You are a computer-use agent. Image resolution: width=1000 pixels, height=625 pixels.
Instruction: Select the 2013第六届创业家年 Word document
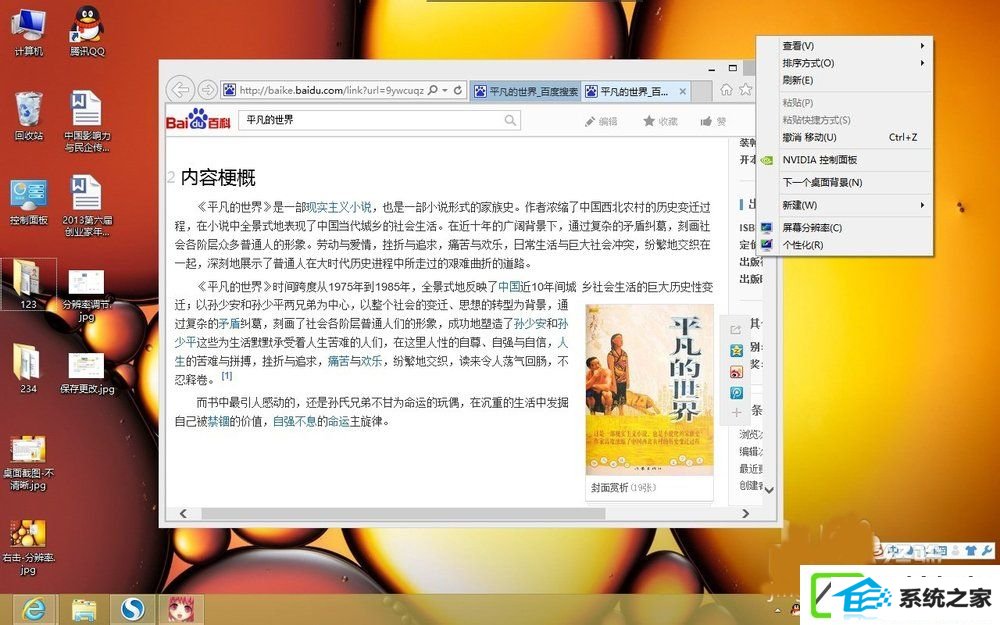tap(87, 205)
